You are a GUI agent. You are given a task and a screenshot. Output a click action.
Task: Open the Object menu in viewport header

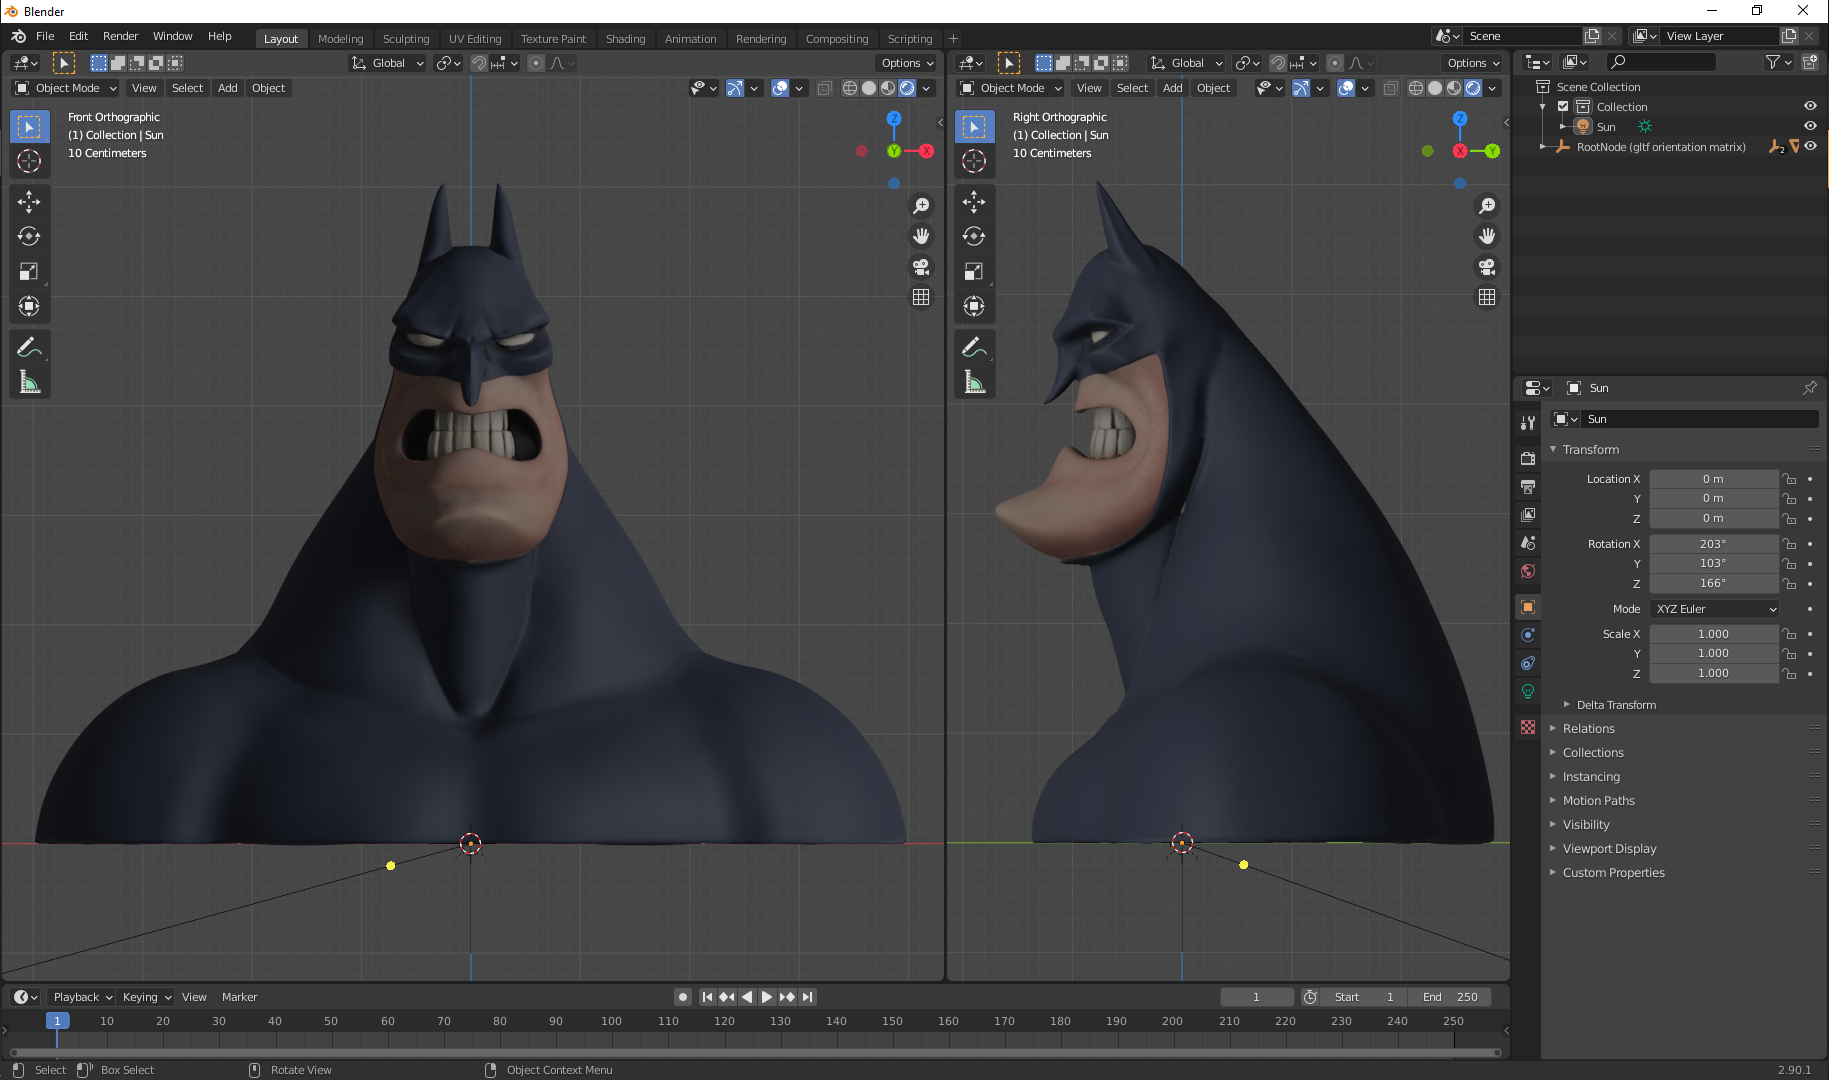click(268, 88)
